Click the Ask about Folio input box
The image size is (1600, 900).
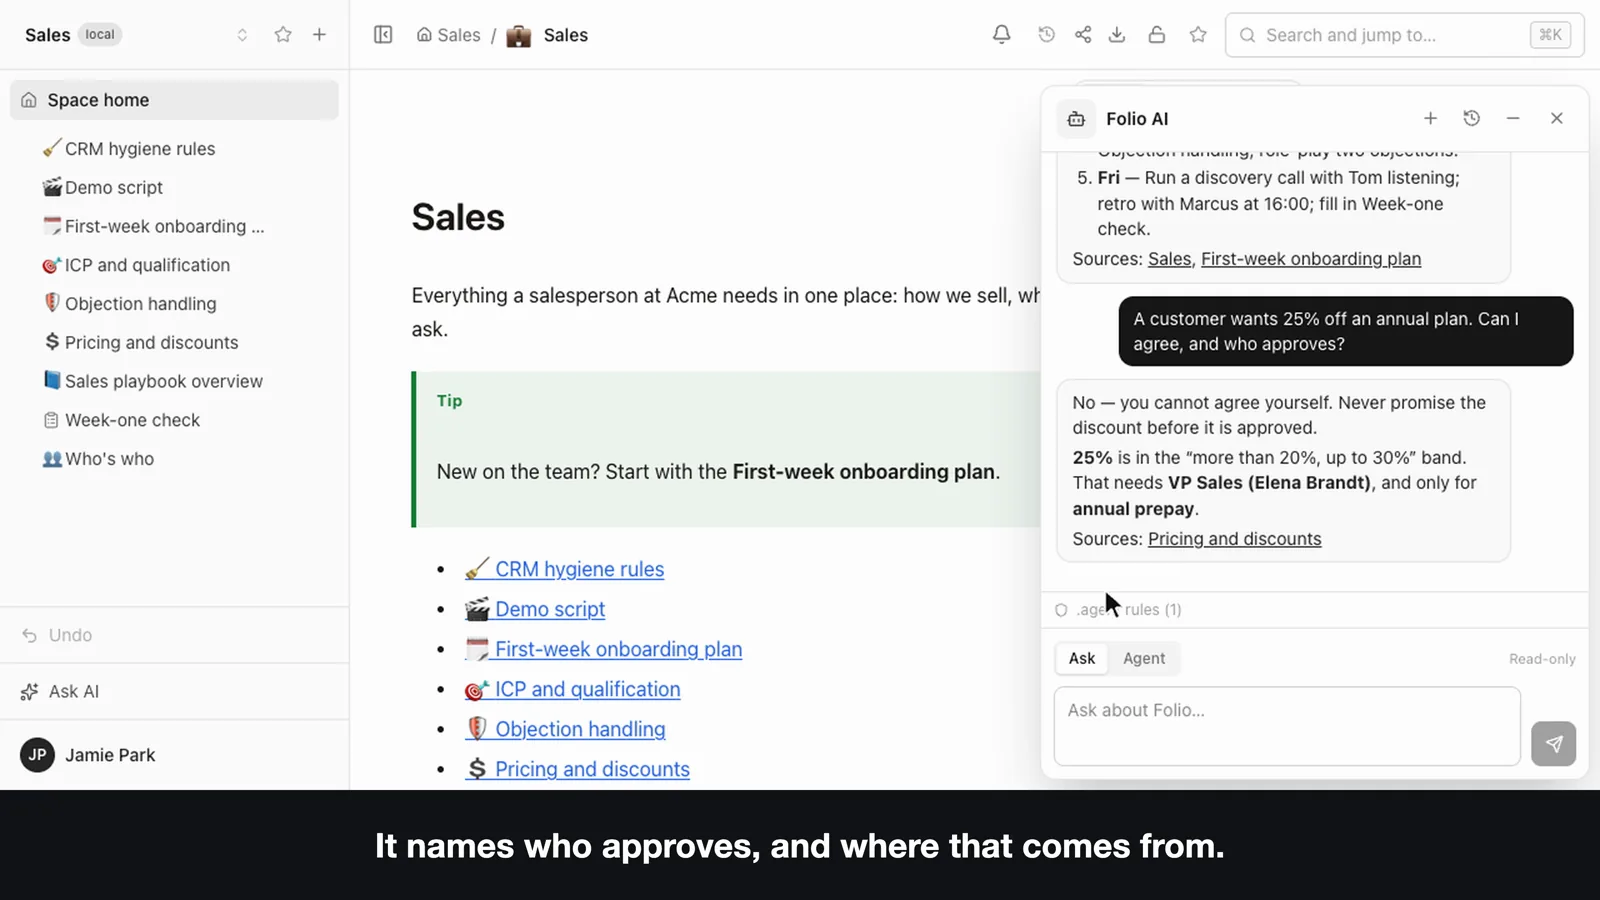[x=1287, y=726]
